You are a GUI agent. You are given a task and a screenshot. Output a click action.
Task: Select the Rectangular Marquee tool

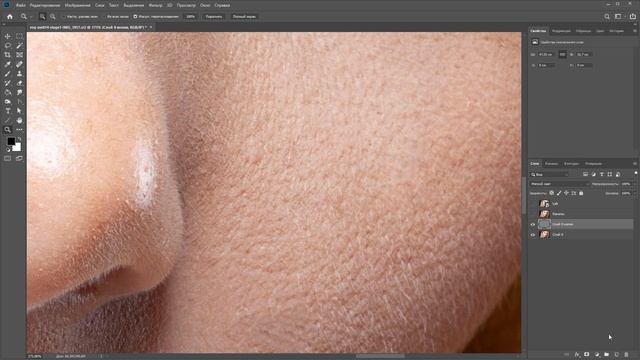point(19,36)
